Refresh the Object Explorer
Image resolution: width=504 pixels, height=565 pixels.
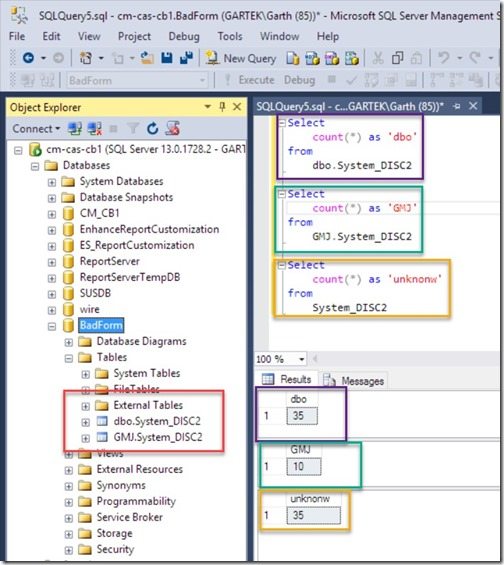(152, 128)
